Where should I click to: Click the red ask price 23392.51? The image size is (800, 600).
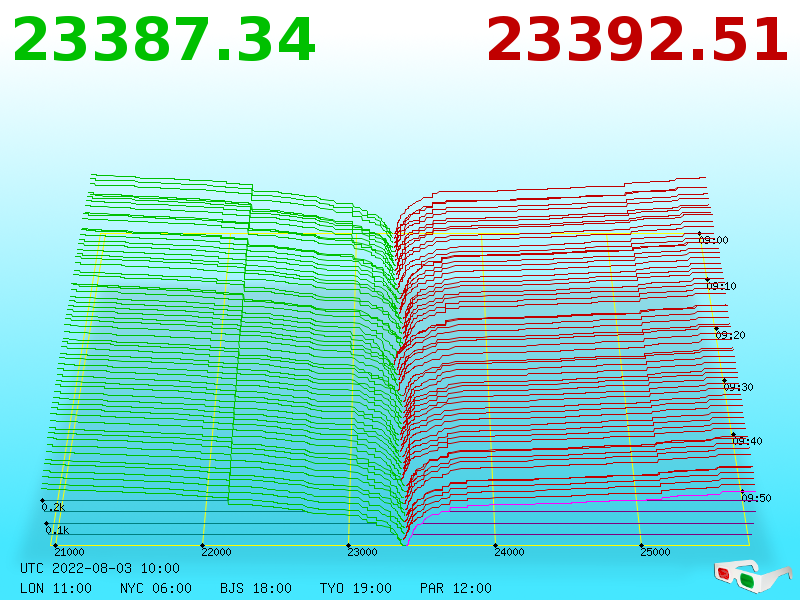[x=638, y=40]
